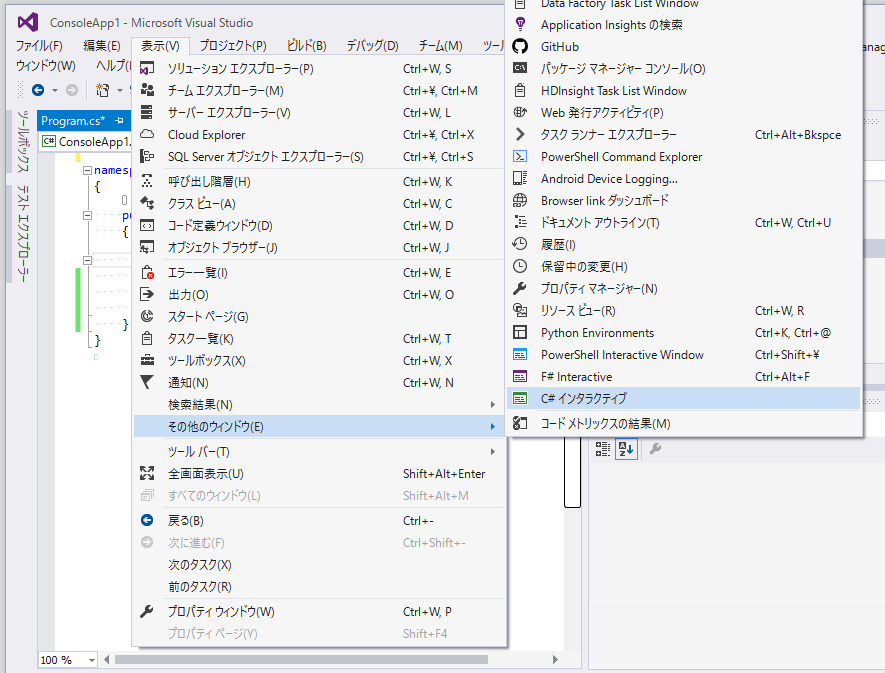
Task: Click the navigate back toolbar button
Action: click(x=38, y=90)
